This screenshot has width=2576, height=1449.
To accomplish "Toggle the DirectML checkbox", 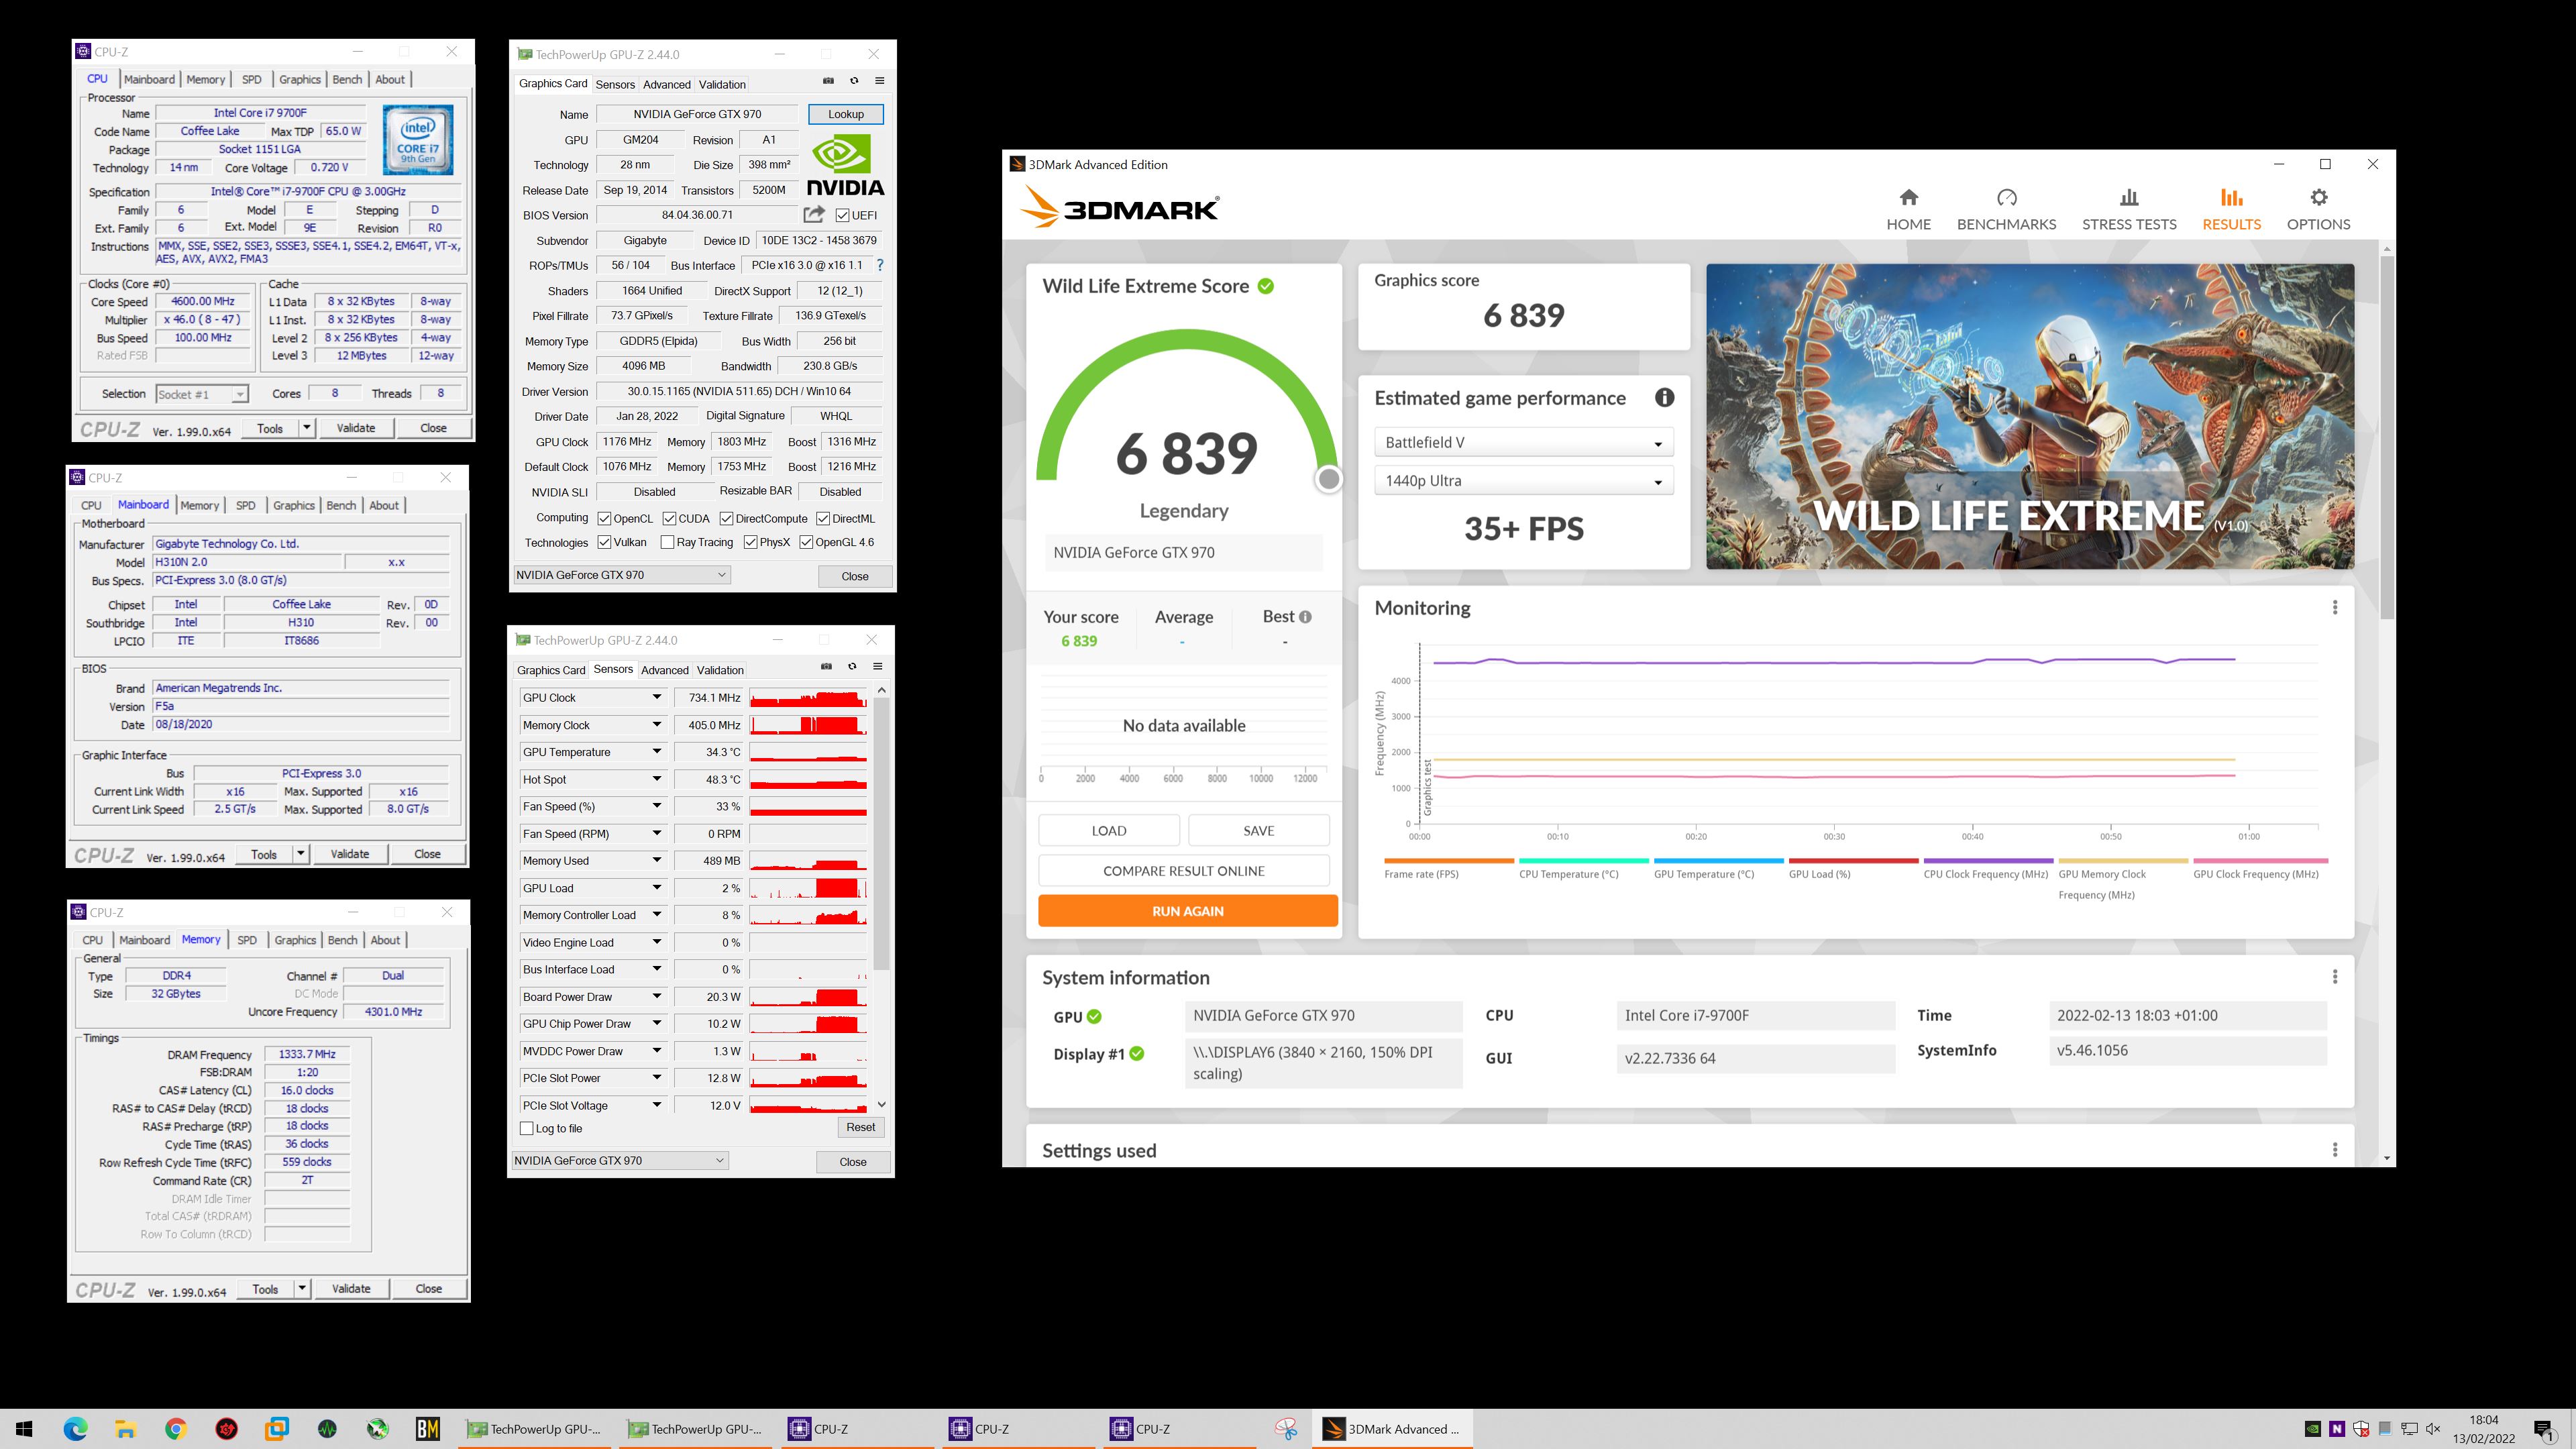I will click(x=823, y=518).
